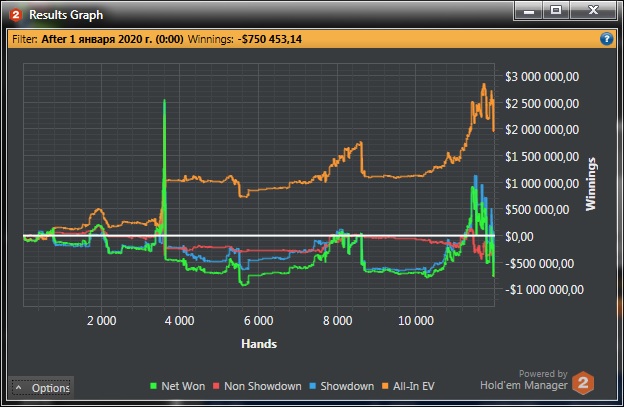This screenshot has height=408, width=624.
Task: Click the $1 000 000,00 axis label
Action: tap(542, 184)
